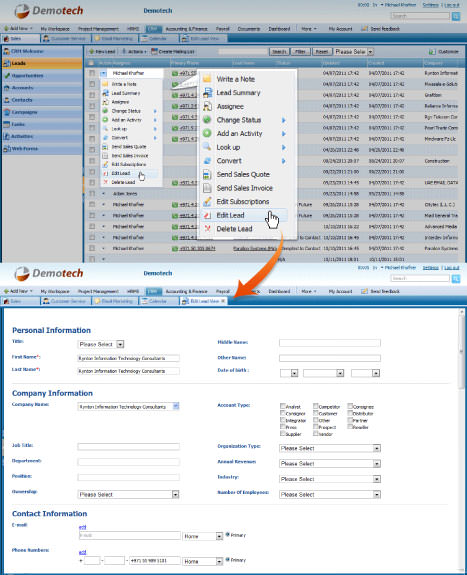Click the Job Title input field
Image resolution: width=467 pixels, height=575 pixels.
click(128, 446)
